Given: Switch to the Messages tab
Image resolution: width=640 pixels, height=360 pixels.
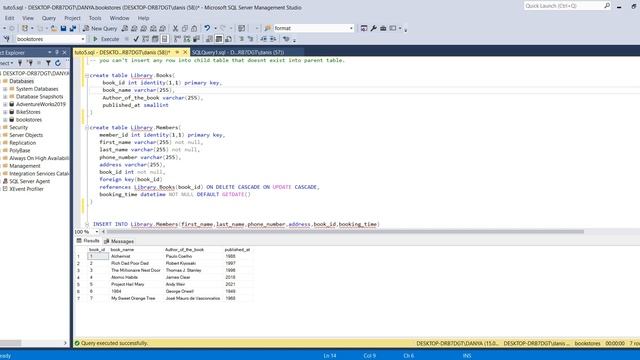Looking at the screenshot, I should click(x=119, y=241).
